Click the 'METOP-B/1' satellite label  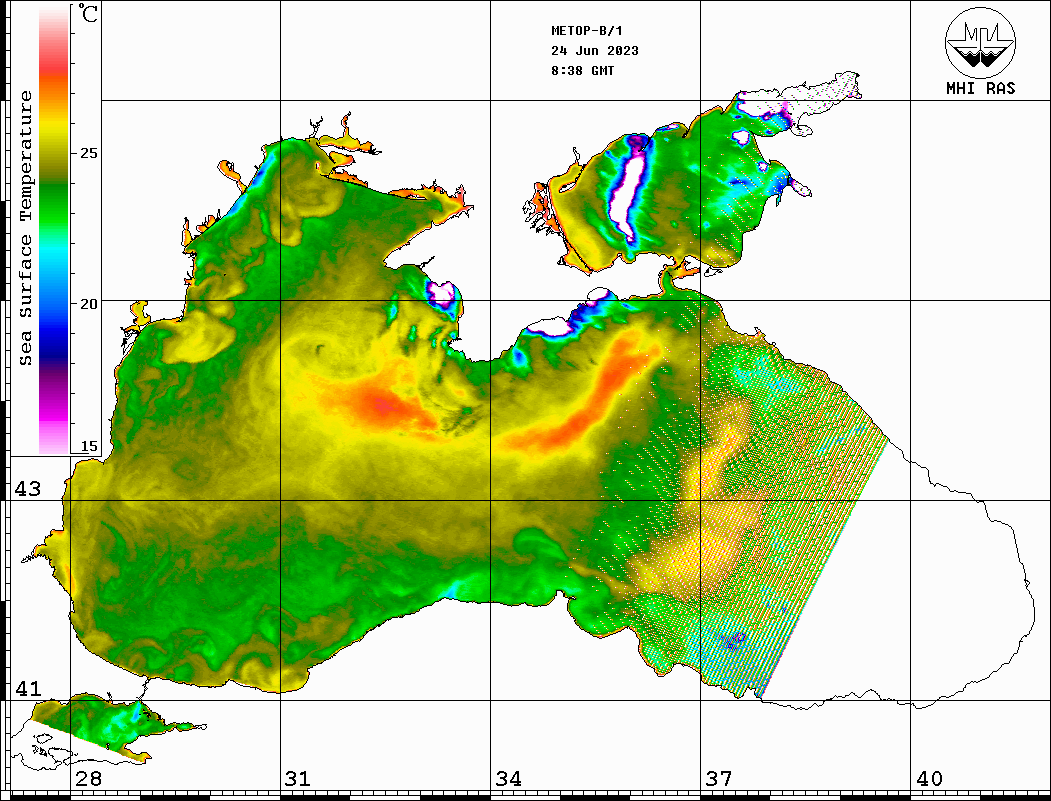point(587,31)
